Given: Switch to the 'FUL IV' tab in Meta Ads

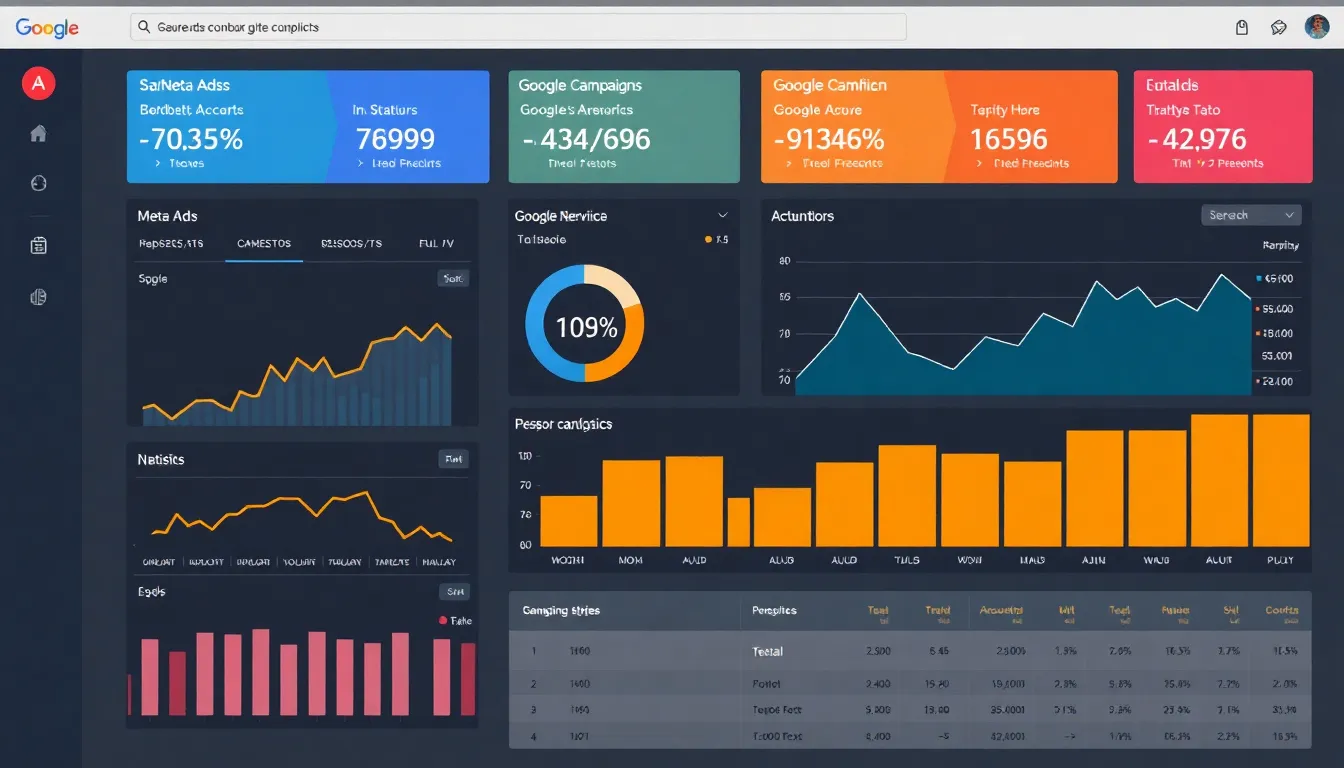Looking at the screenshot, I should (x=436, y=243).
